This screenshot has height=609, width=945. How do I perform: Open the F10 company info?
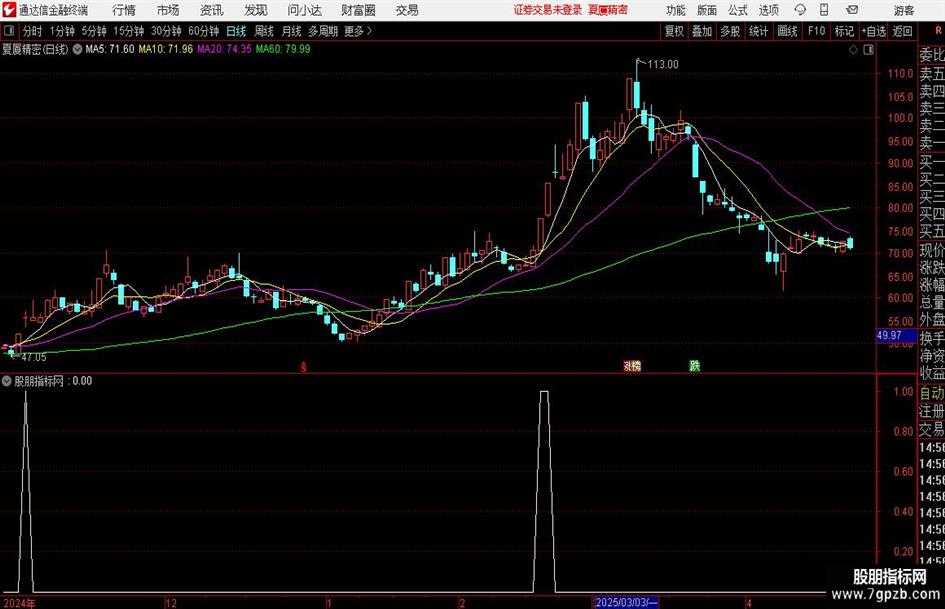[x=816, y=31]
